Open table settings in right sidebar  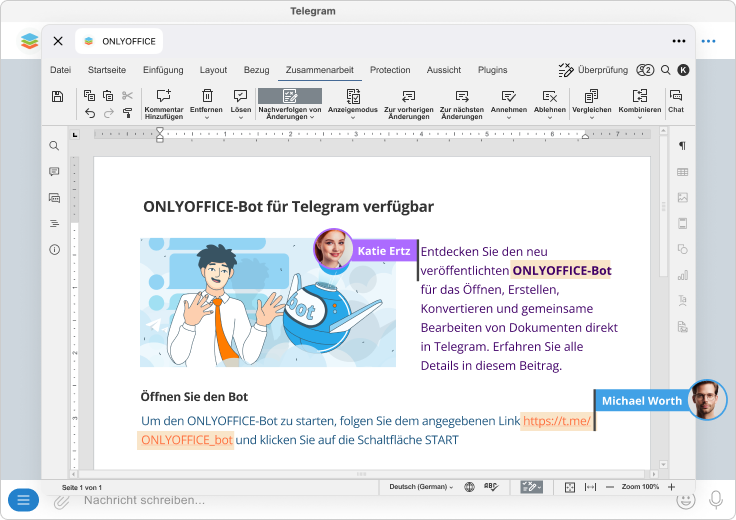point(682,172)
